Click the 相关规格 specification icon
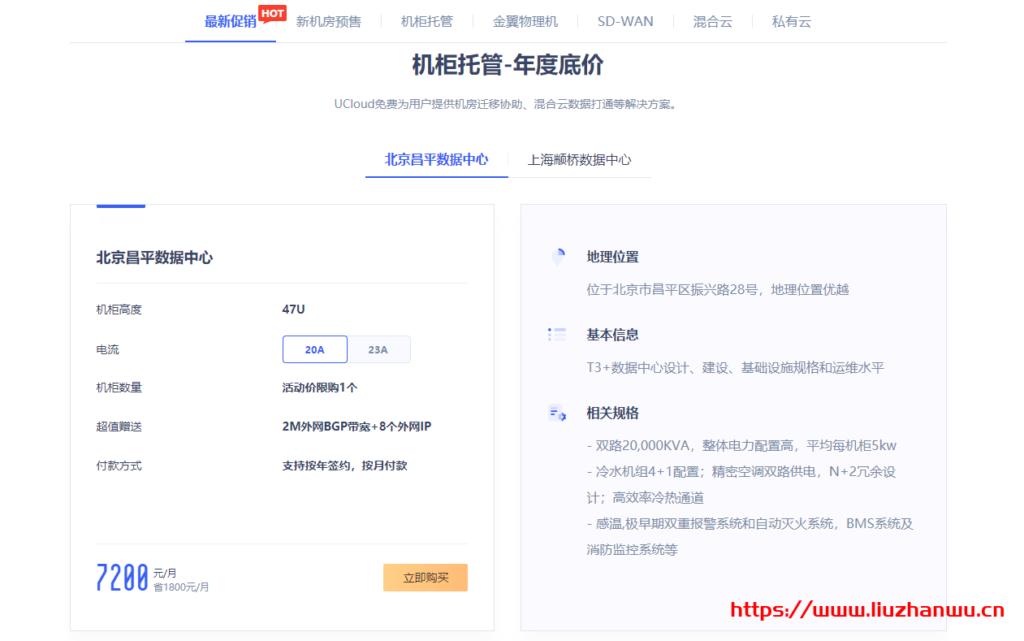Screen dimensions: 1024x641 pos(557,413)
